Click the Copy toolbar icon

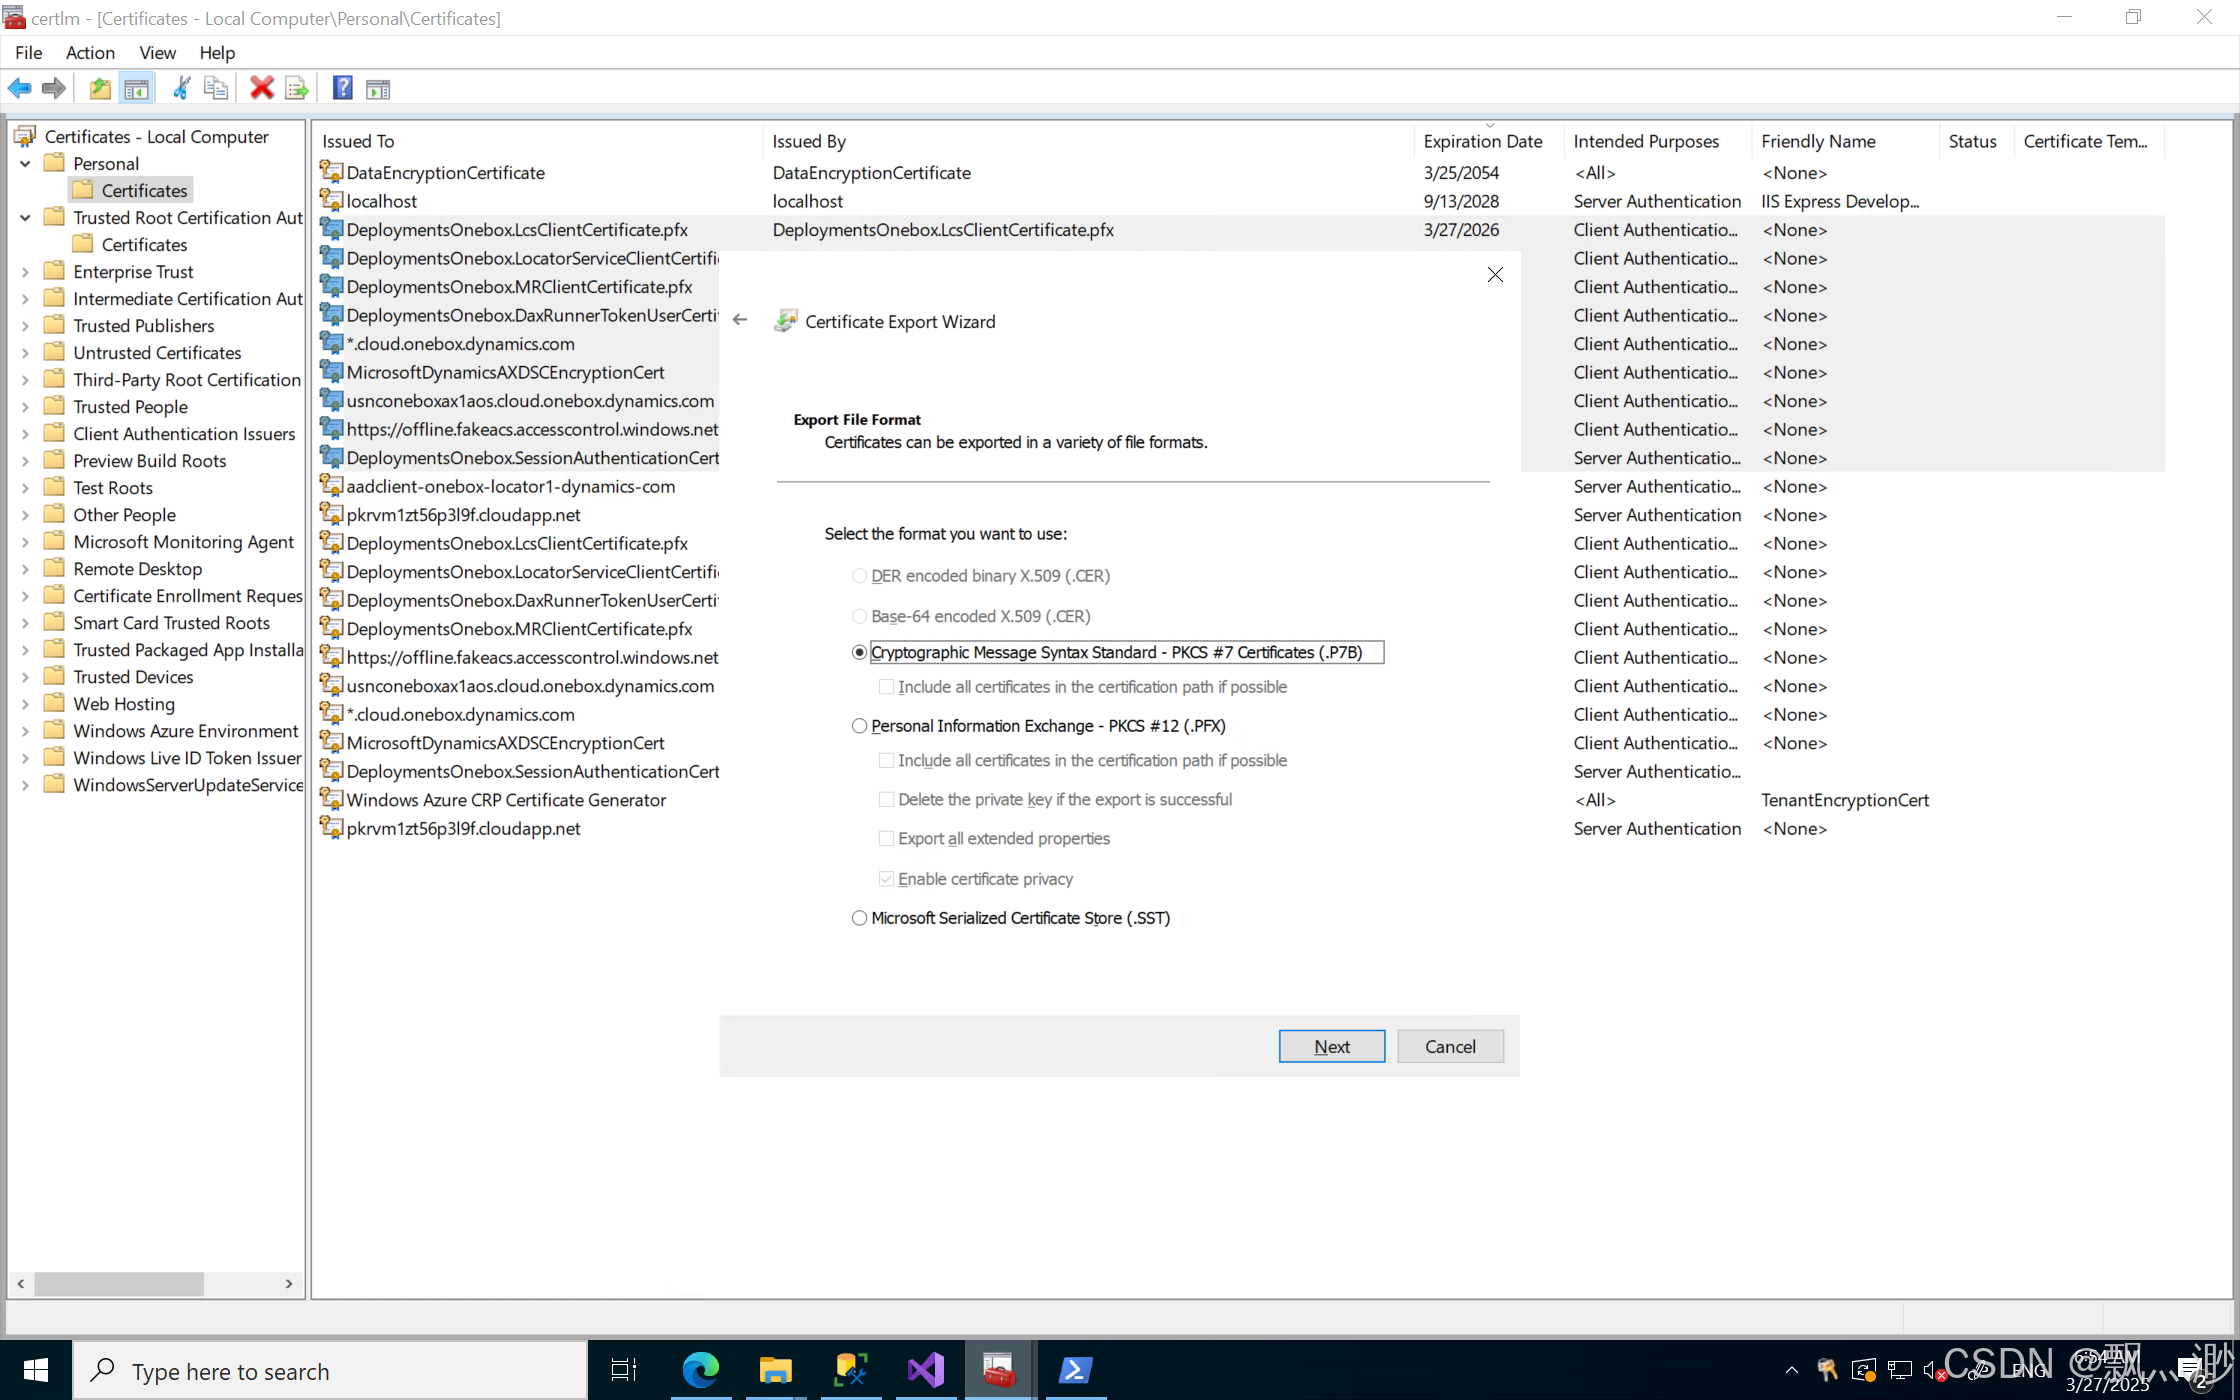[x=215, y=88]
